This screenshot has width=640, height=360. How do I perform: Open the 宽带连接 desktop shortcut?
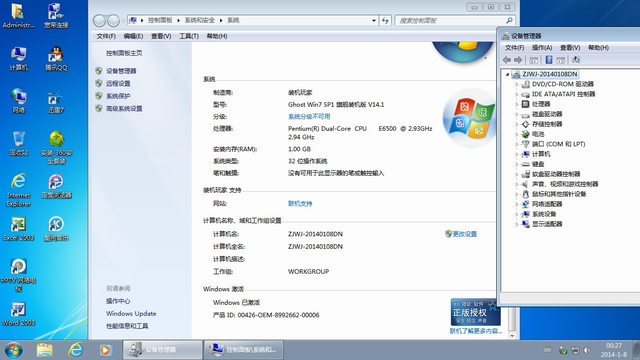pos(56,16)
